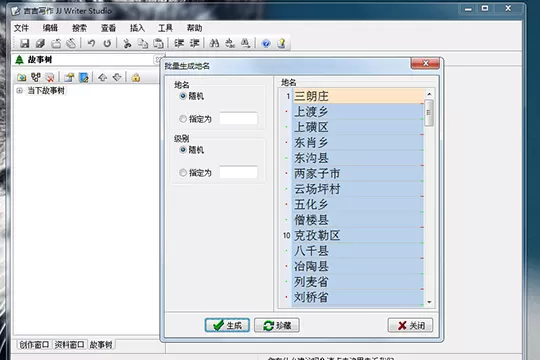Click the edit node pencil icon
Viewport: 540px width, 360px height.
pos(84,78)
